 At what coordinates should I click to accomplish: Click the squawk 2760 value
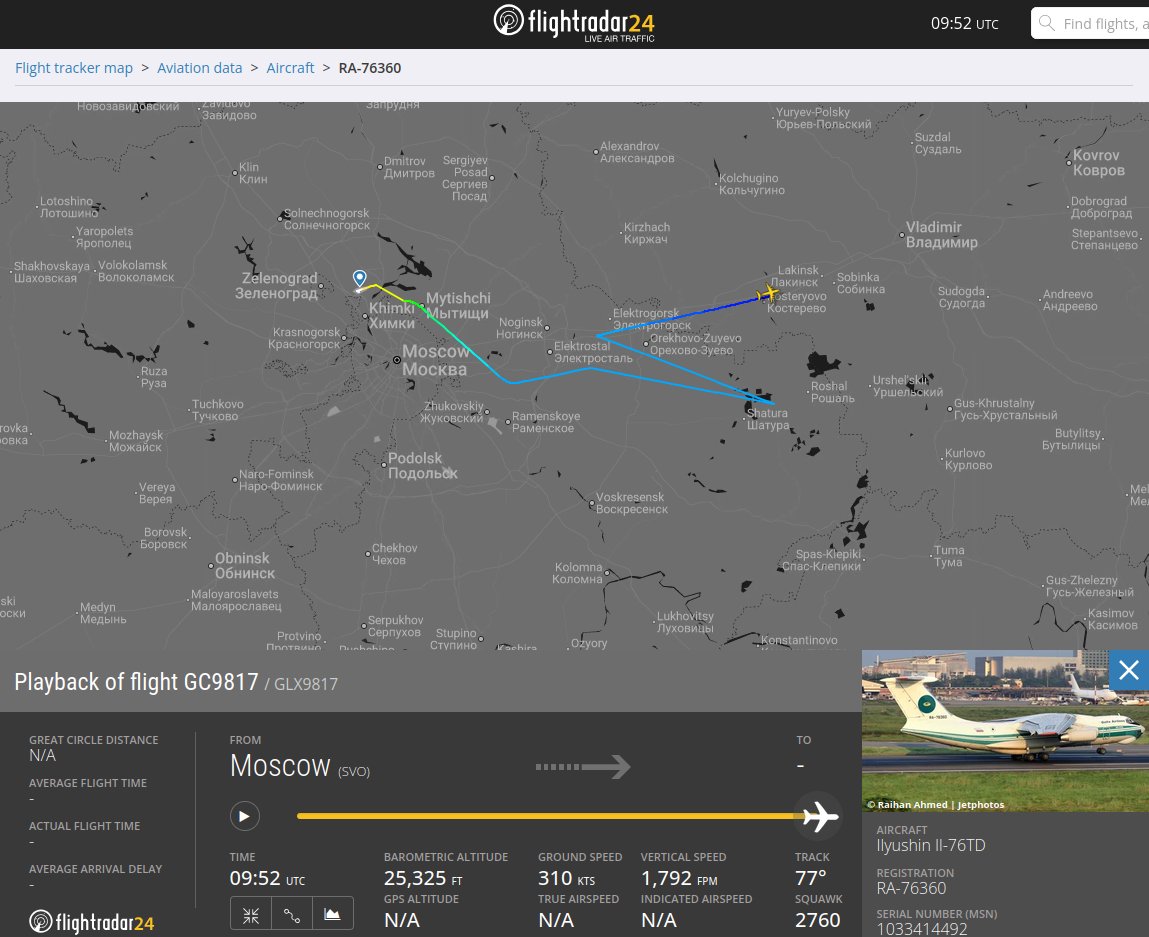pyautogui.click(x=818, y=920)
